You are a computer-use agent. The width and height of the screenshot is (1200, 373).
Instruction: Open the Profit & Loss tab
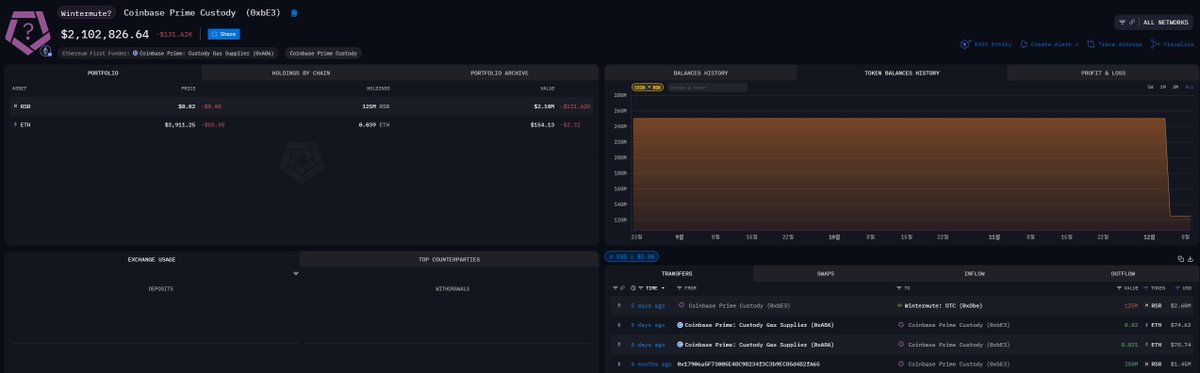click(1102, 73)
